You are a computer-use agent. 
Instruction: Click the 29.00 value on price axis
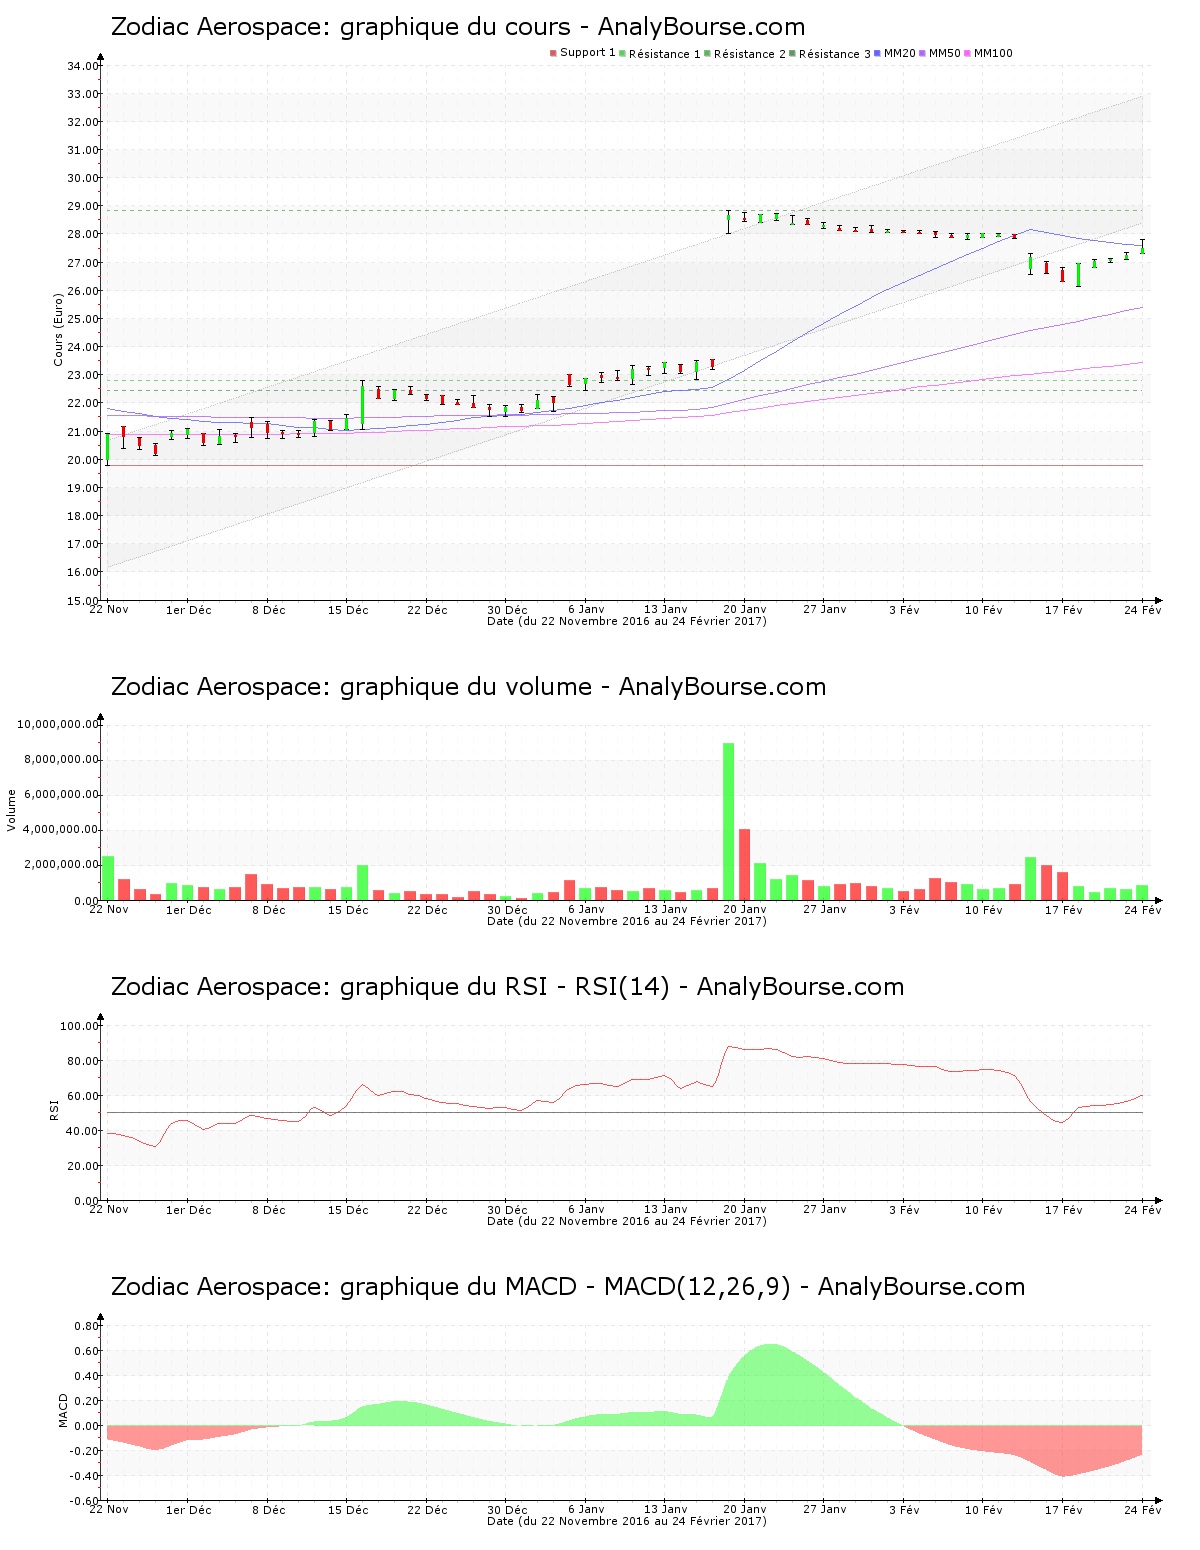(x=82, y=206)
